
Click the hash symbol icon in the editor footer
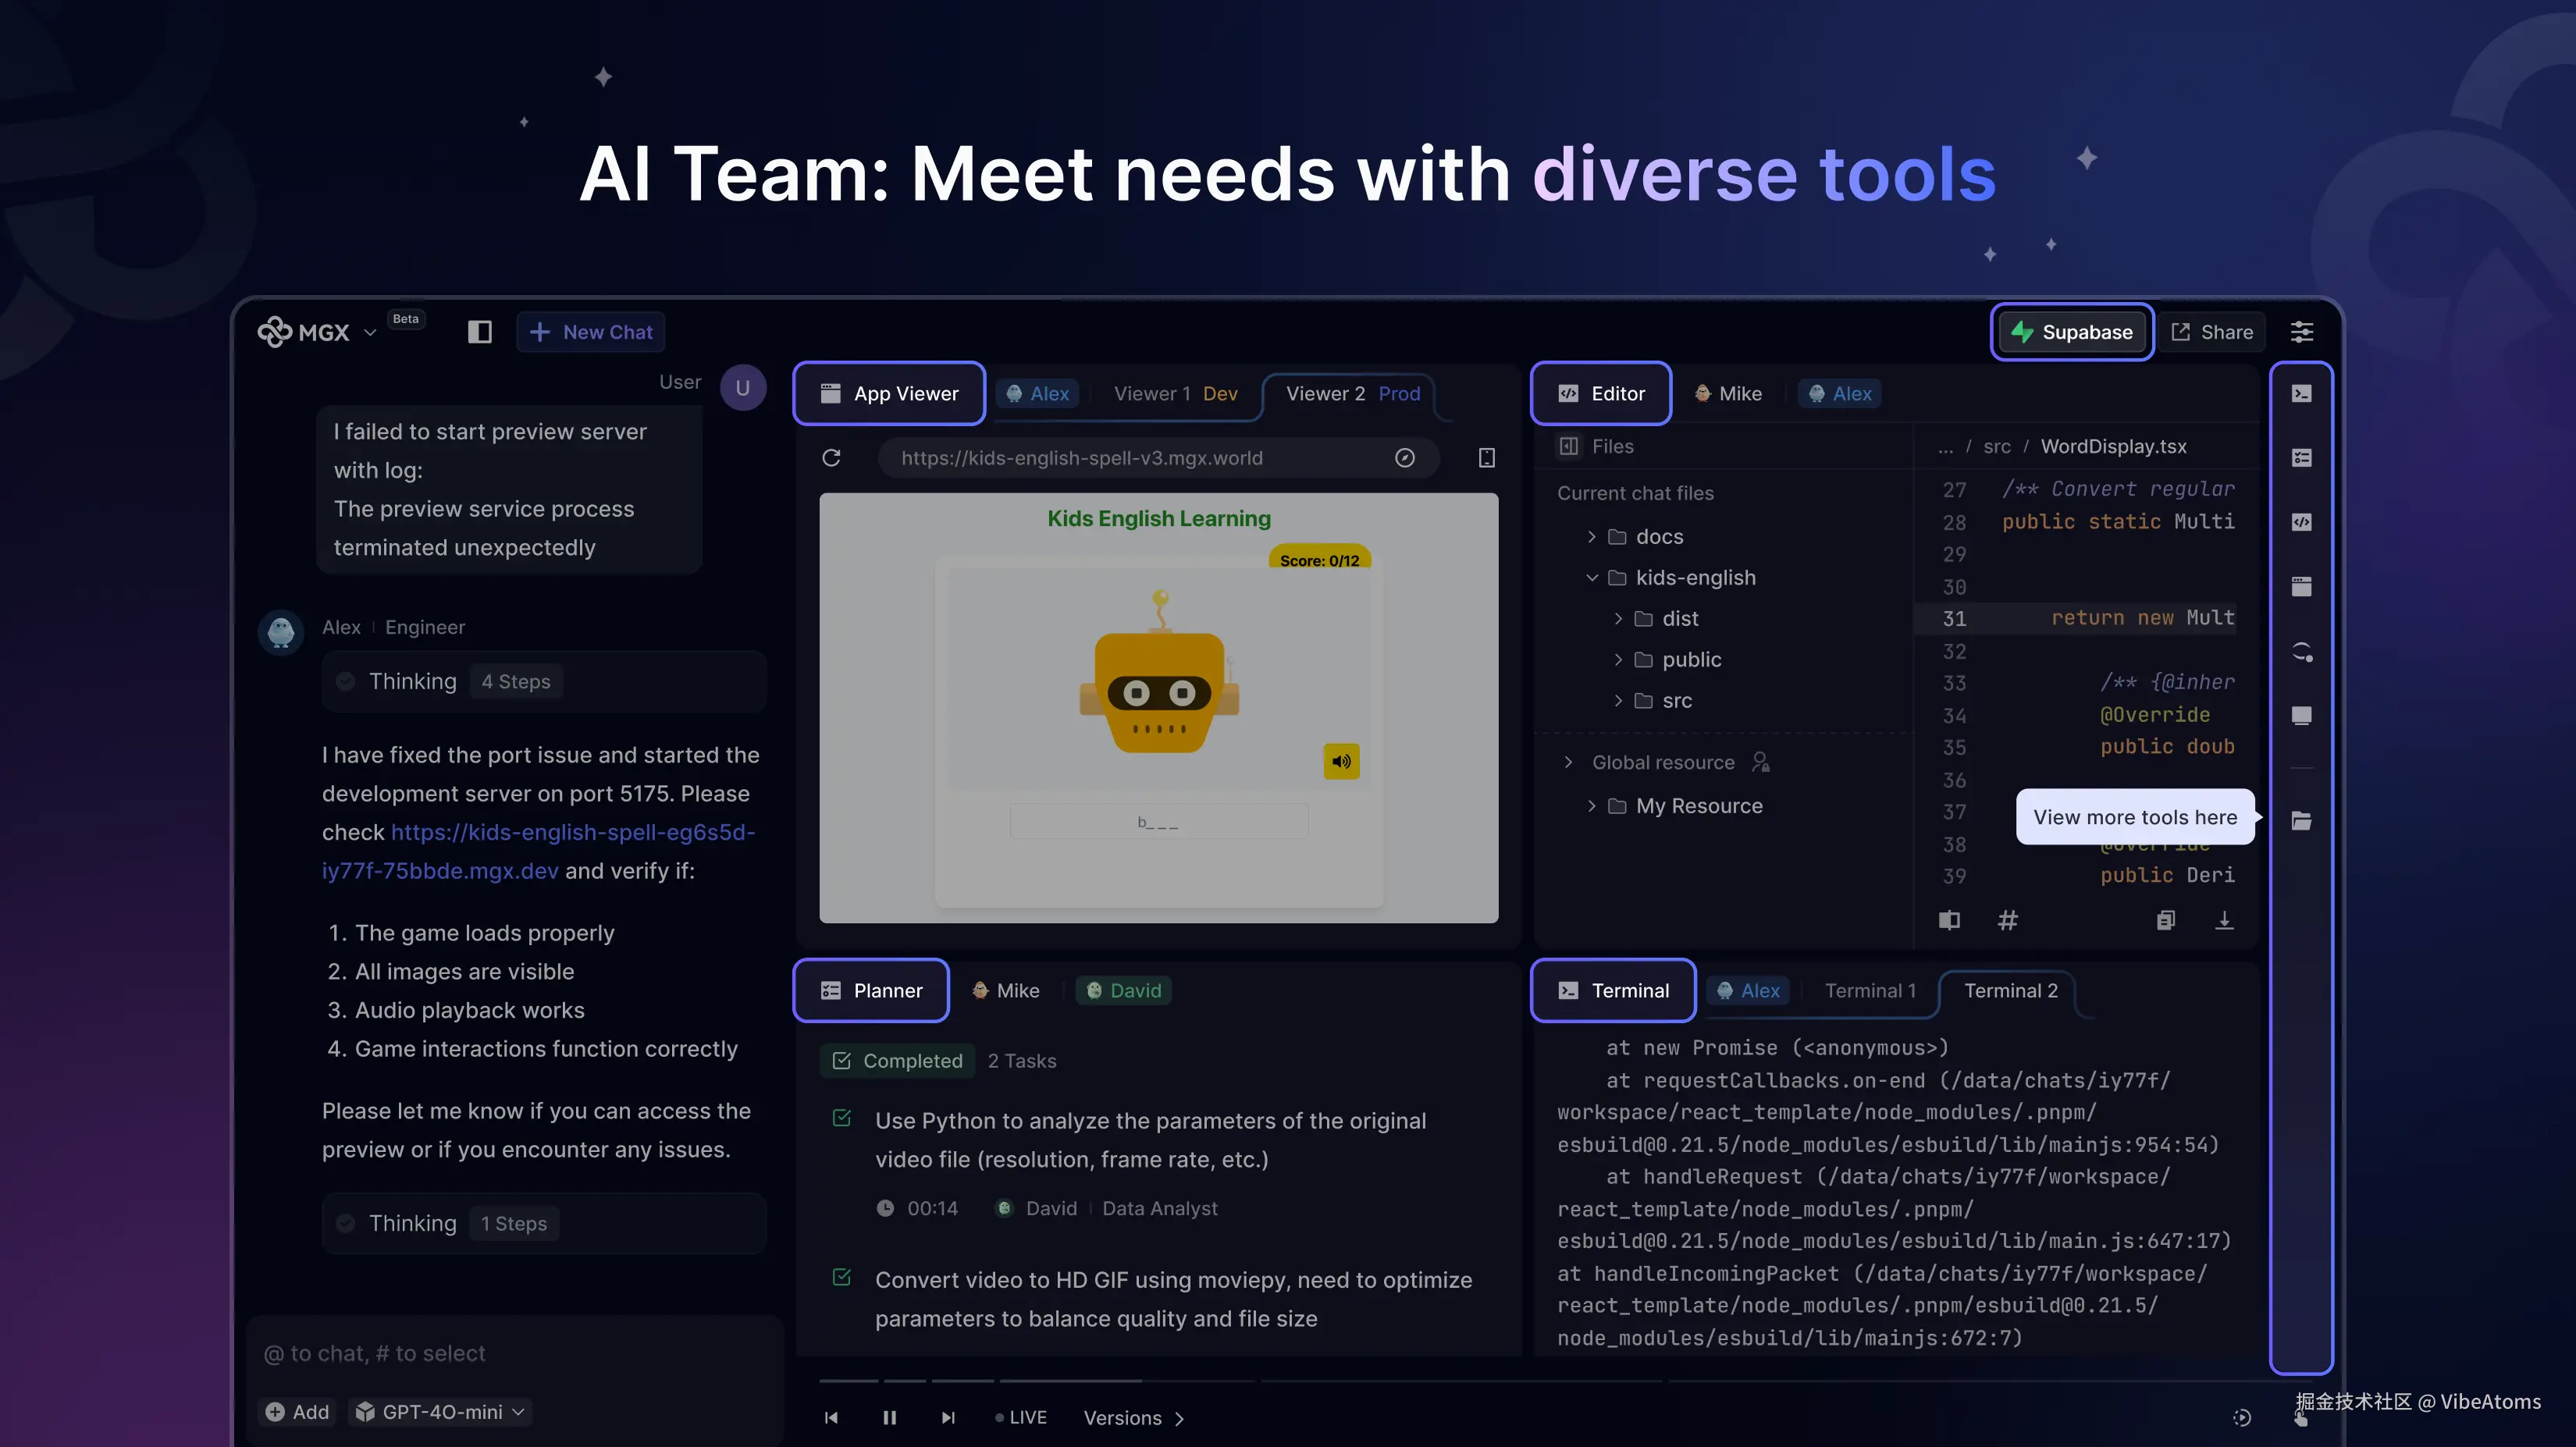pyautogui.click(x=2007, y=920)
